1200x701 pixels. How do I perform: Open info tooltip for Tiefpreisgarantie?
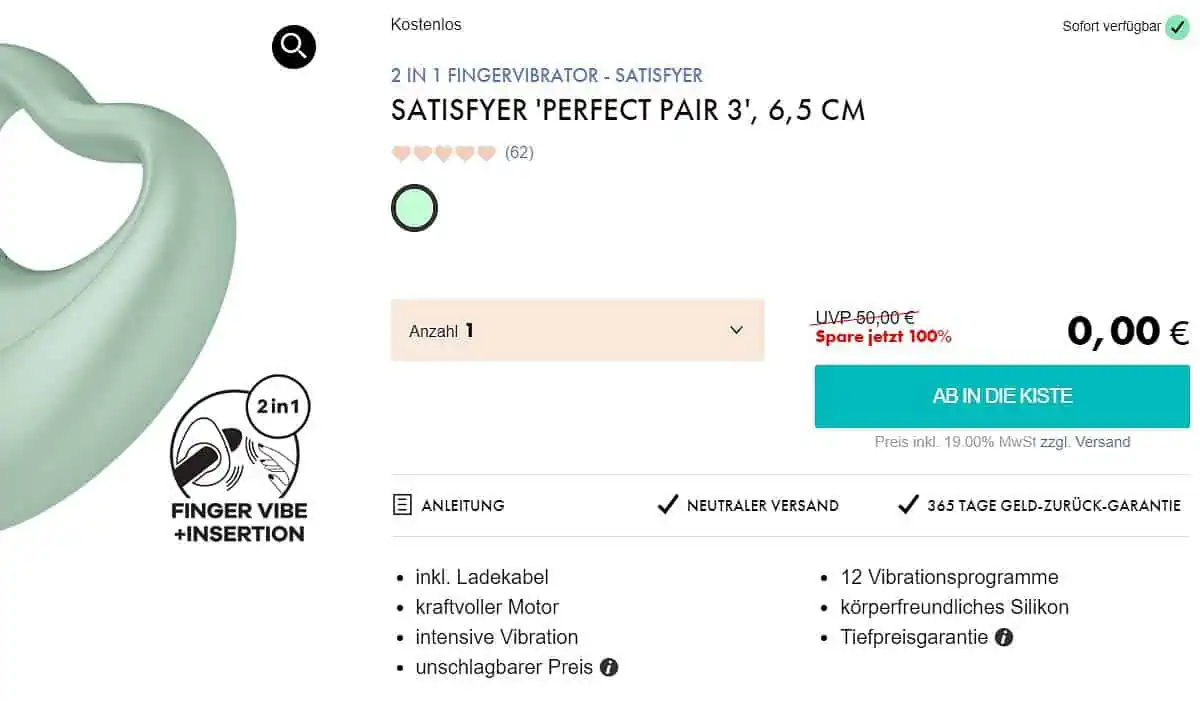[x=1003, y=637]
